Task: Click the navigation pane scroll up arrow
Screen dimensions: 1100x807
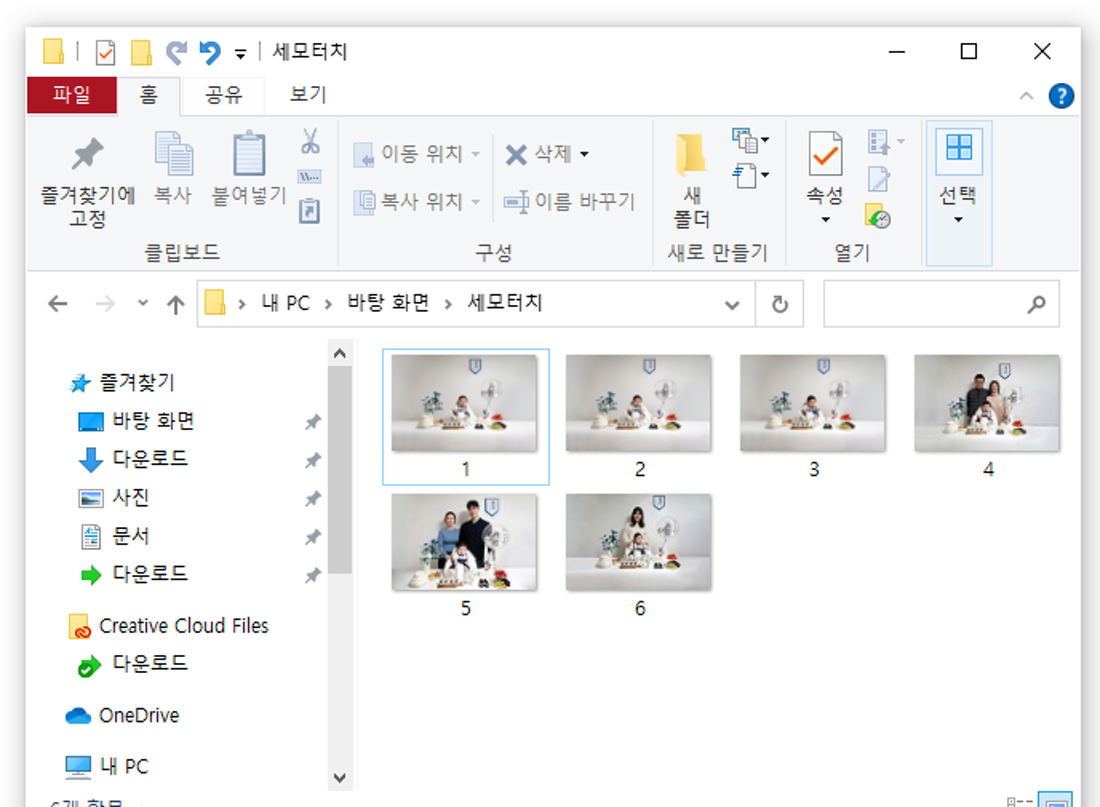Action: [x=340, y=354]
